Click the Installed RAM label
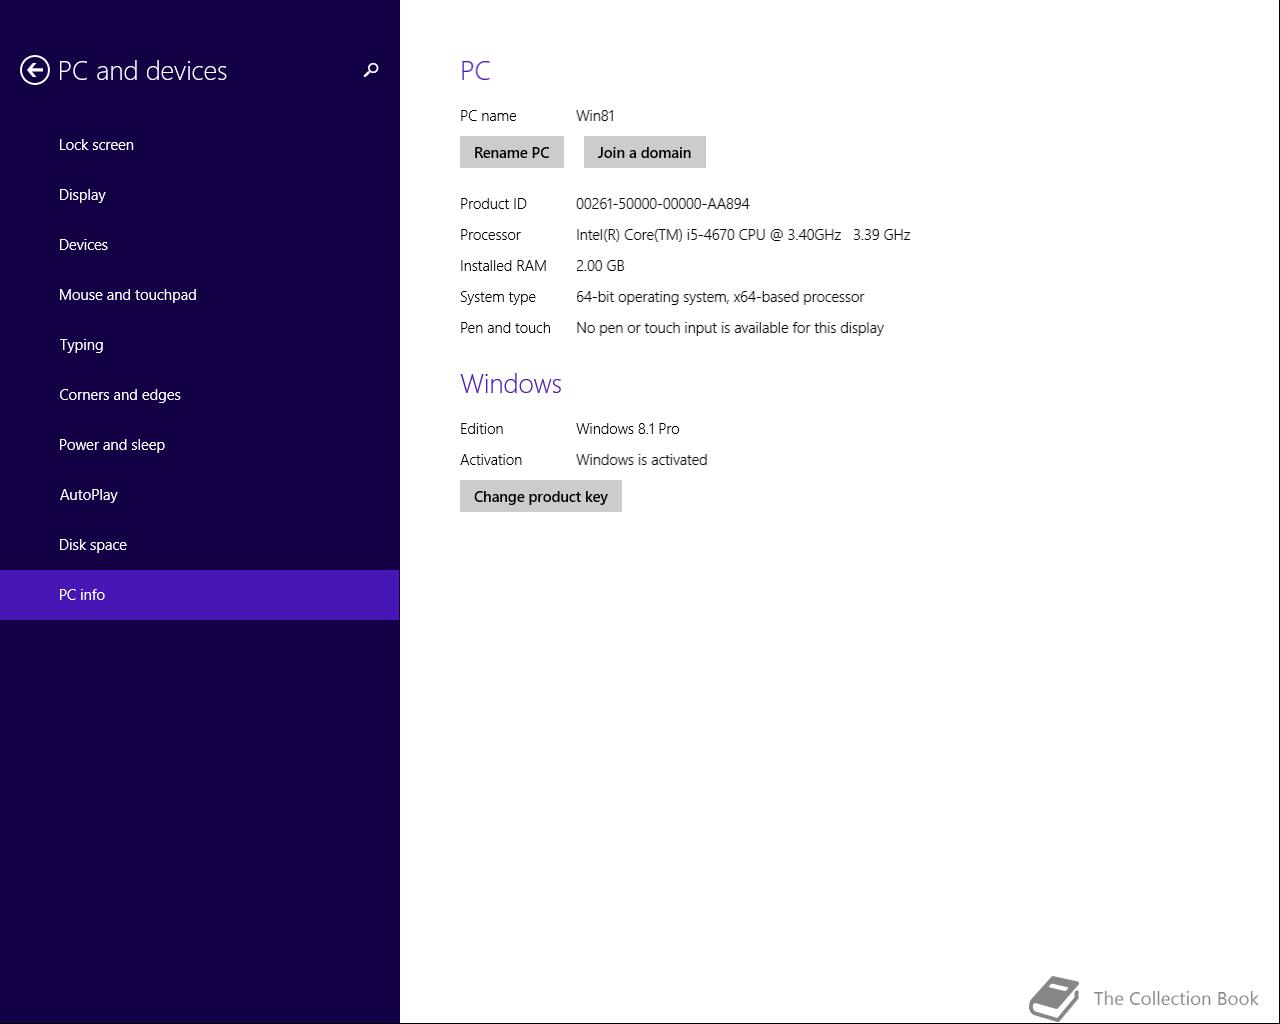The width and height of the screenshot is (1280, 1024). [503, 266]
